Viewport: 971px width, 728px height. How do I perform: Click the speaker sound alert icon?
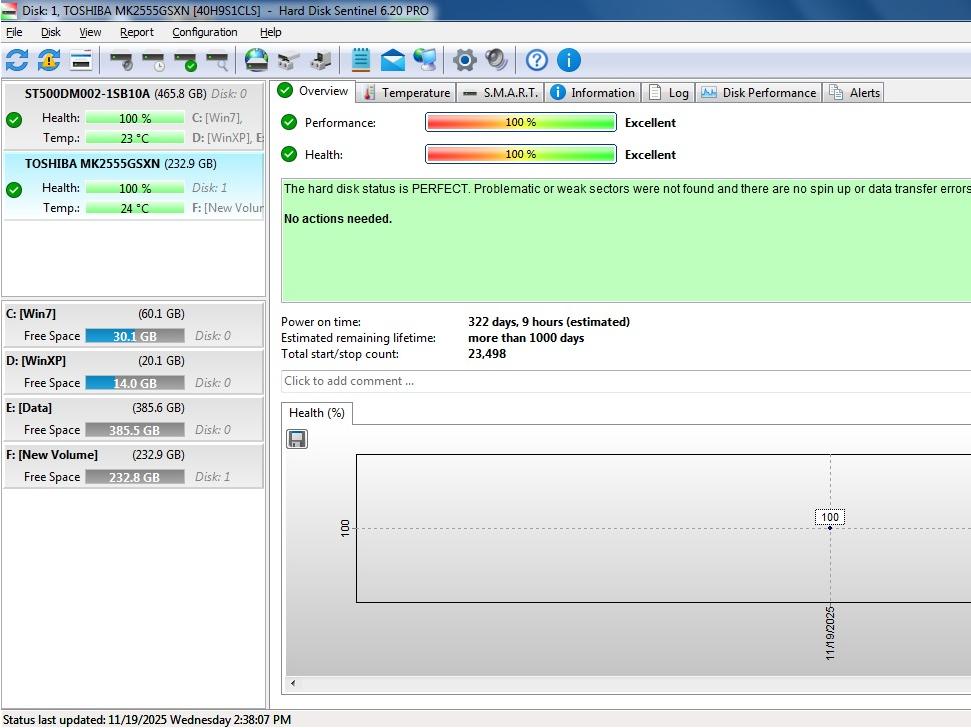(496, 60)
